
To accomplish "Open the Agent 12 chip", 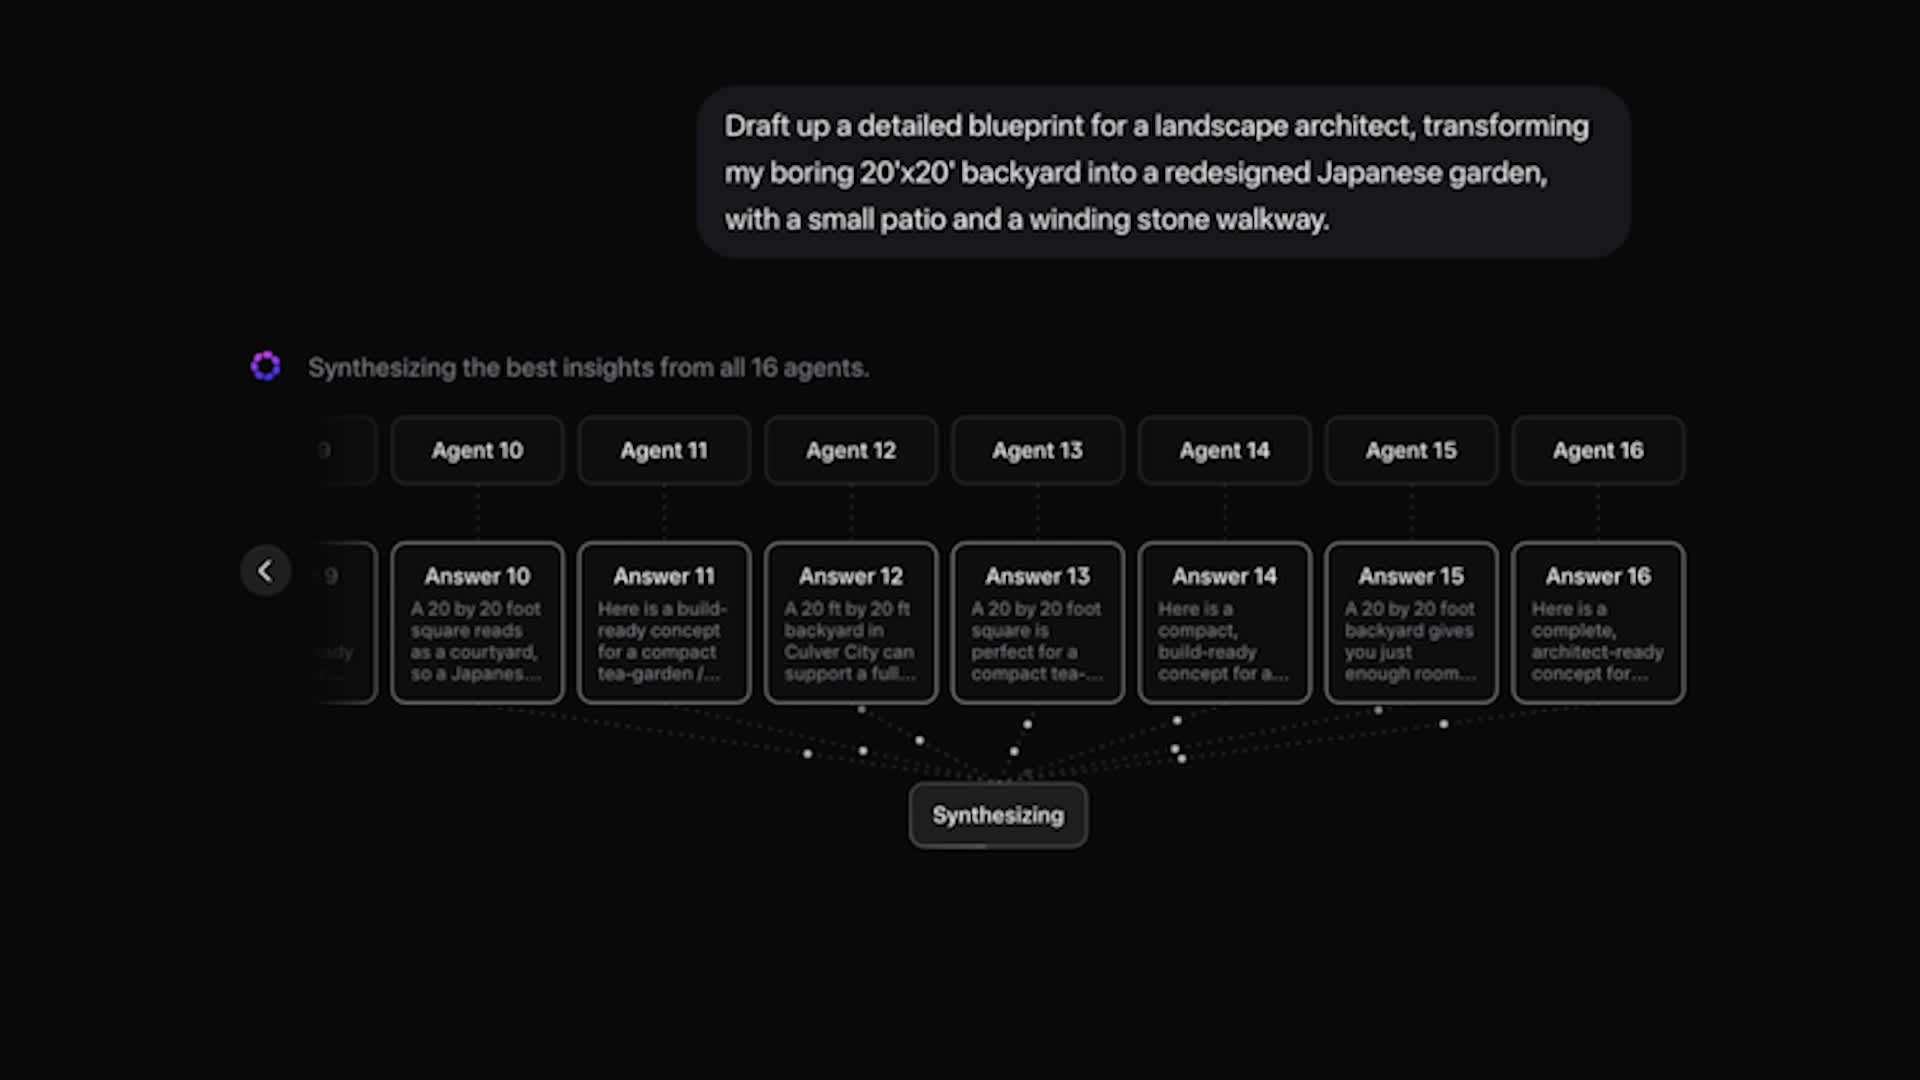I will (x=851, y=451).
